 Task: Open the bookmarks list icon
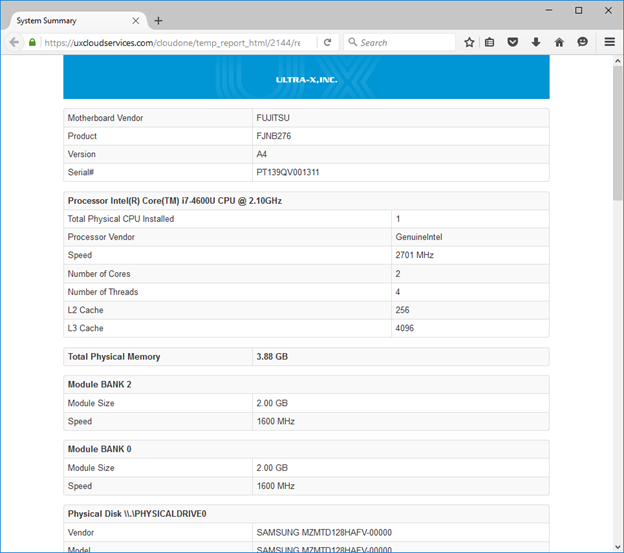489,42
